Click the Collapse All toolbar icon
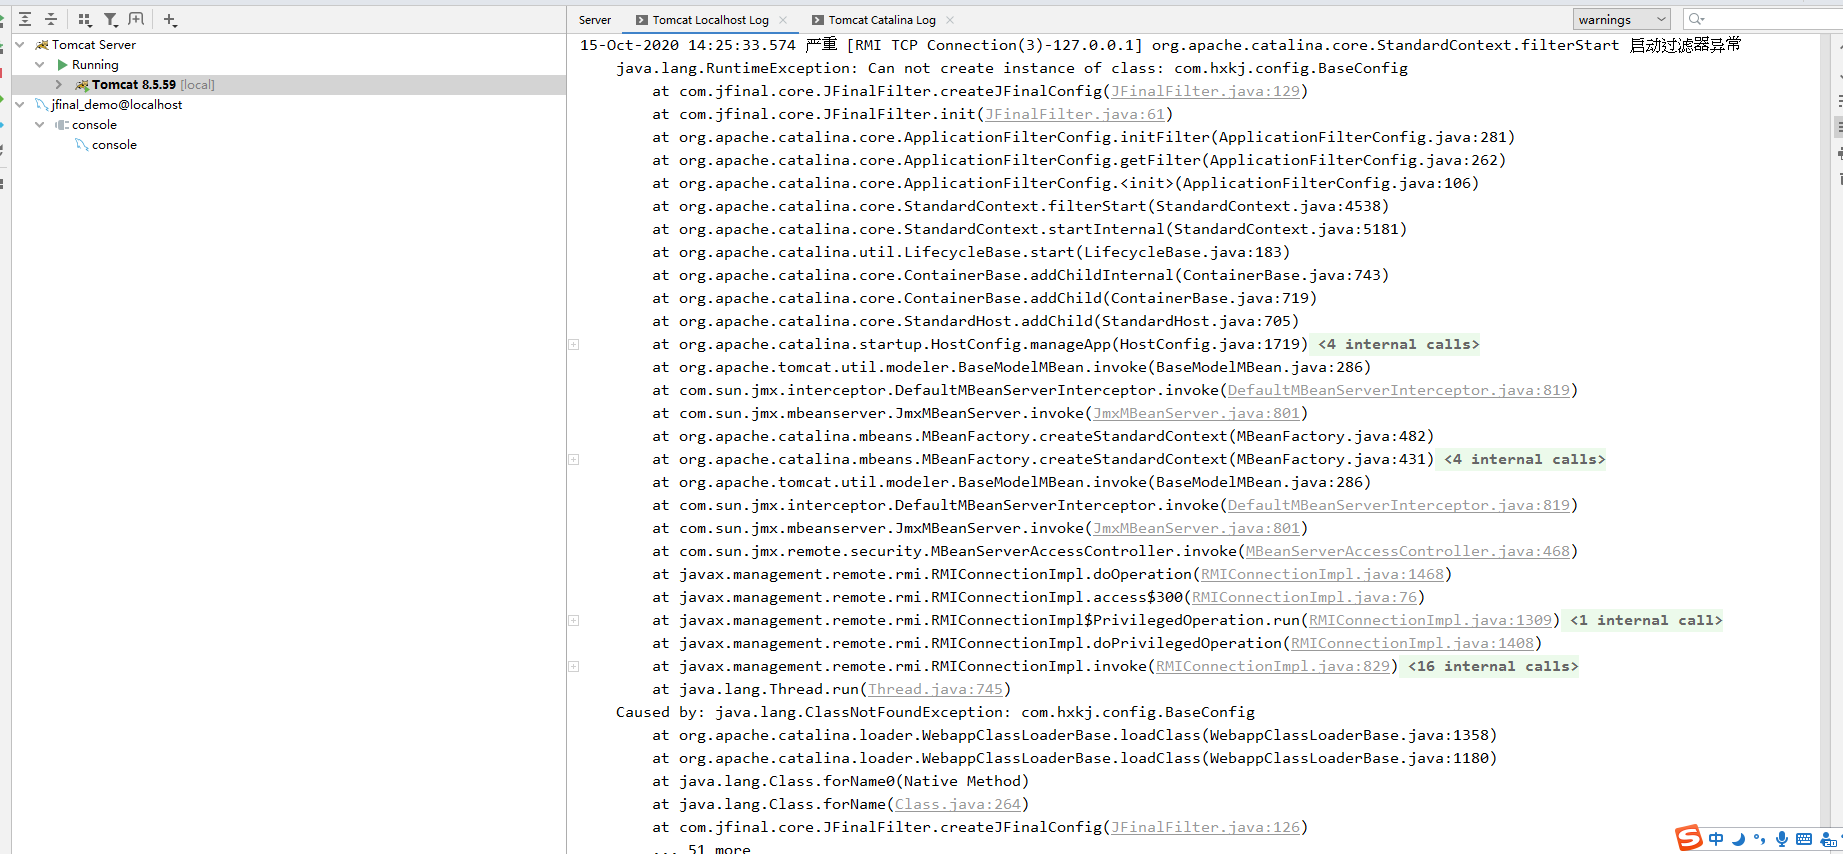This screenshot has height=854, width=1843. click(51, 19)
